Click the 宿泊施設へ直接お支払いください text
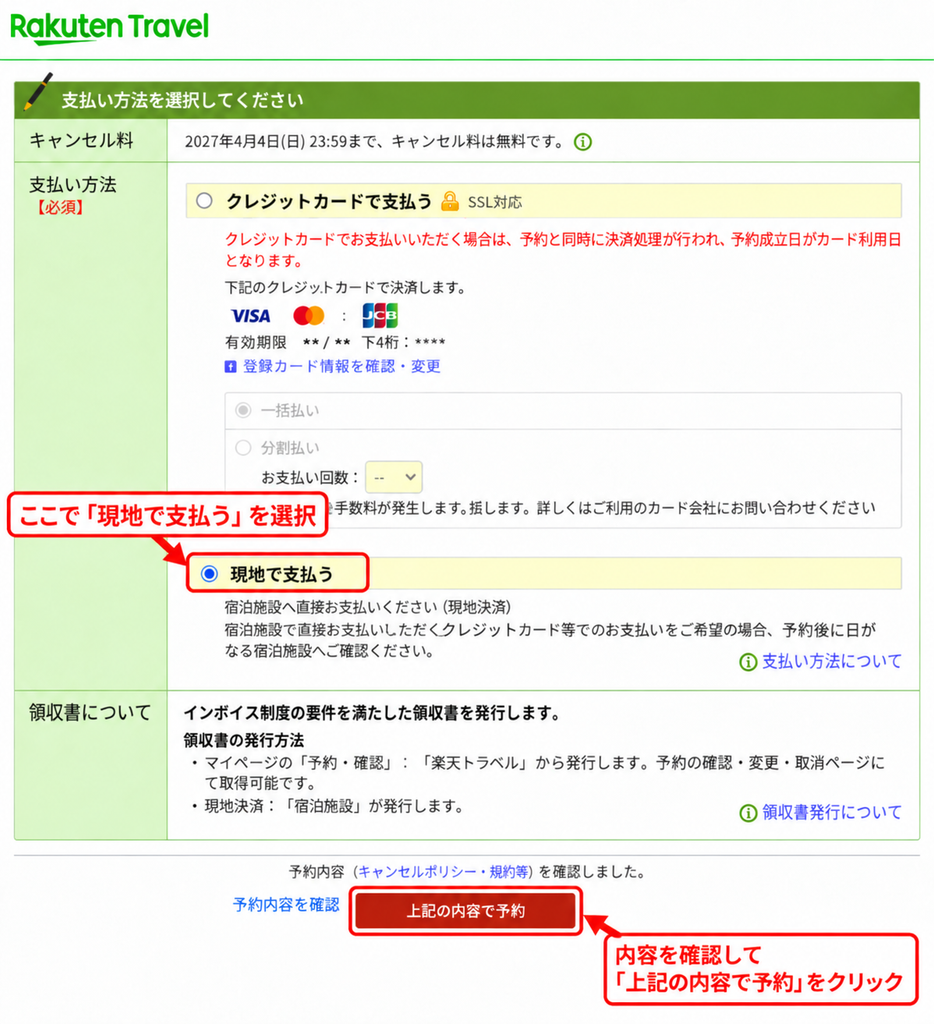 click(x=368, y=607)
